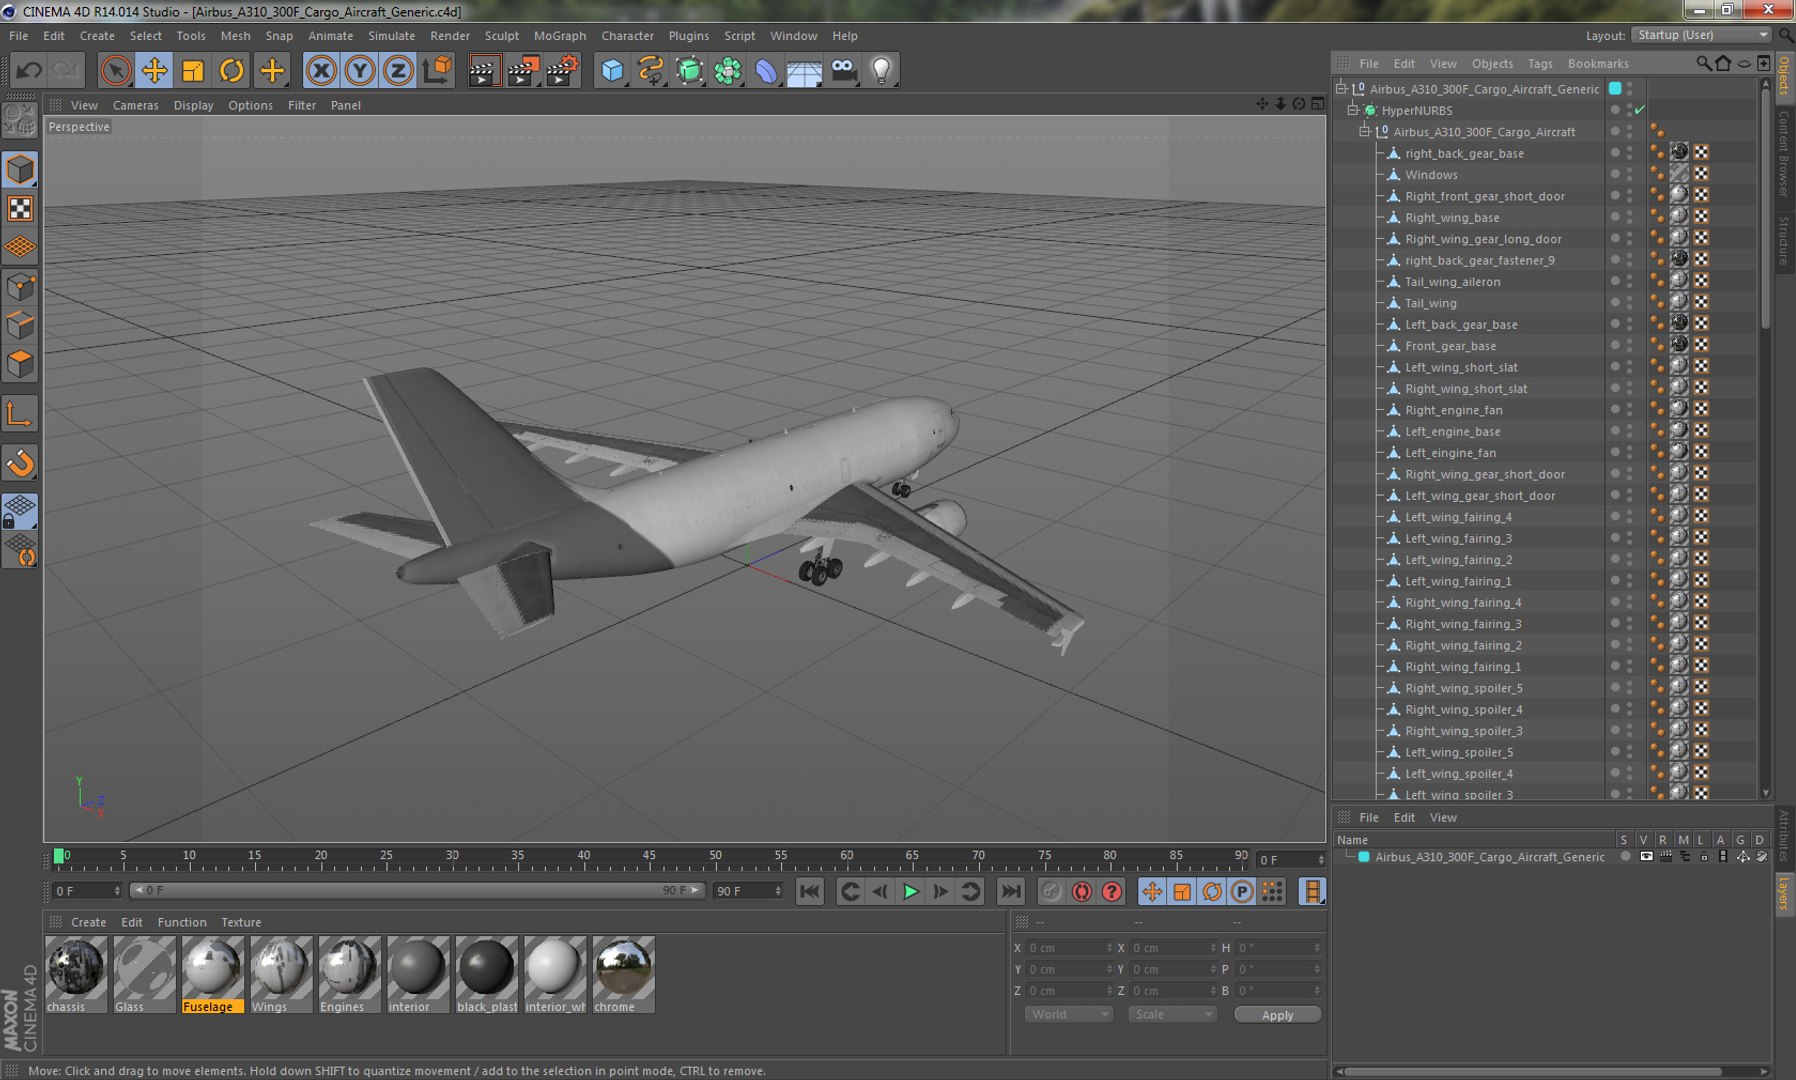Open the Character menu

click(x=627, y=36)
